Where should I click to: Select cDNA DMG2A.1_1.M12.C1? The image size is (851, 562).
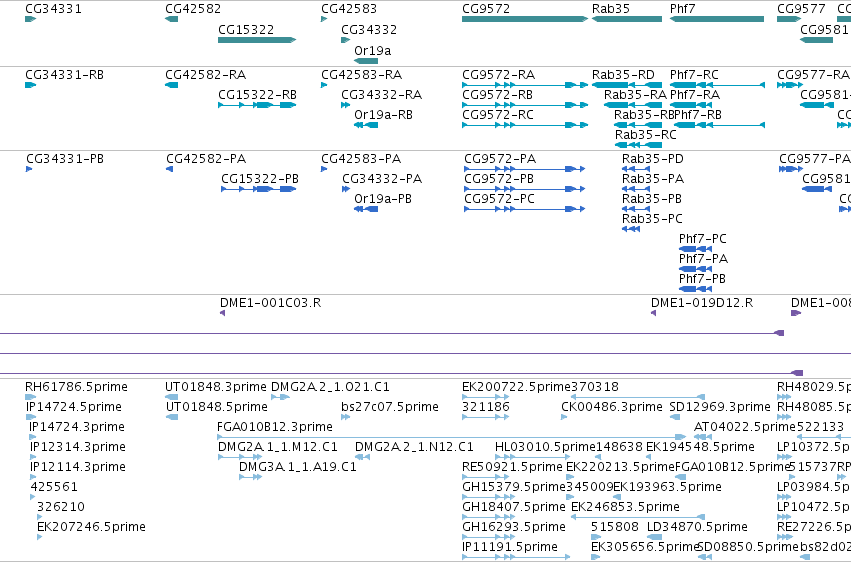click(x=278, y=447)
